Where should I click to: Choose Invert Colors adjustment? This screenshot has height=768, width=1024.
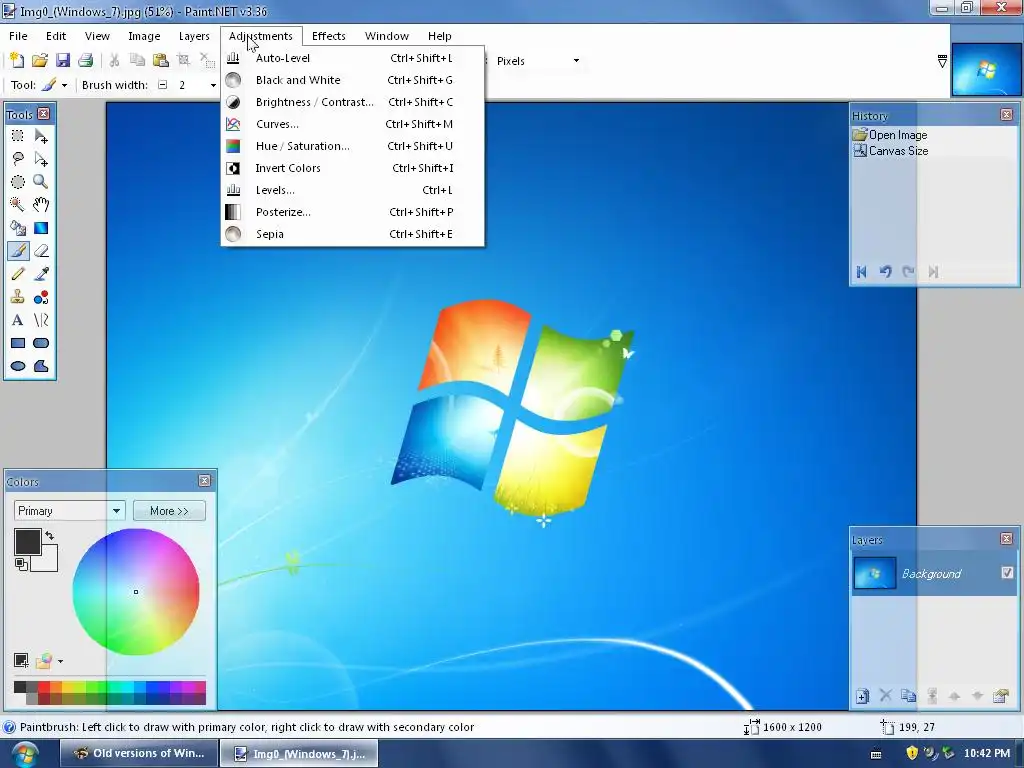click(353, 168)
